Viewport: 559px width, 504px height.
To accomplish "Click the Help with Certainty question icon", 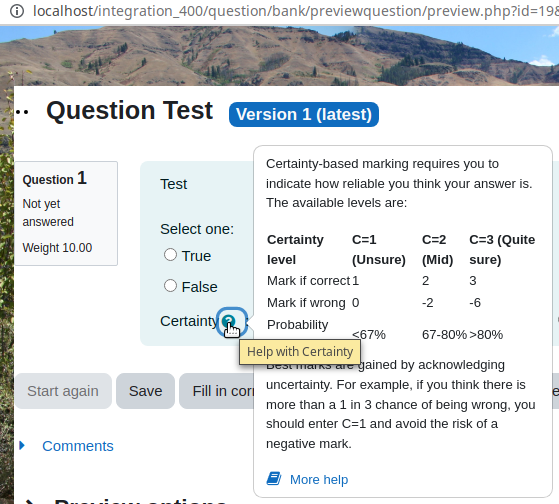I will tap(229, 322).
